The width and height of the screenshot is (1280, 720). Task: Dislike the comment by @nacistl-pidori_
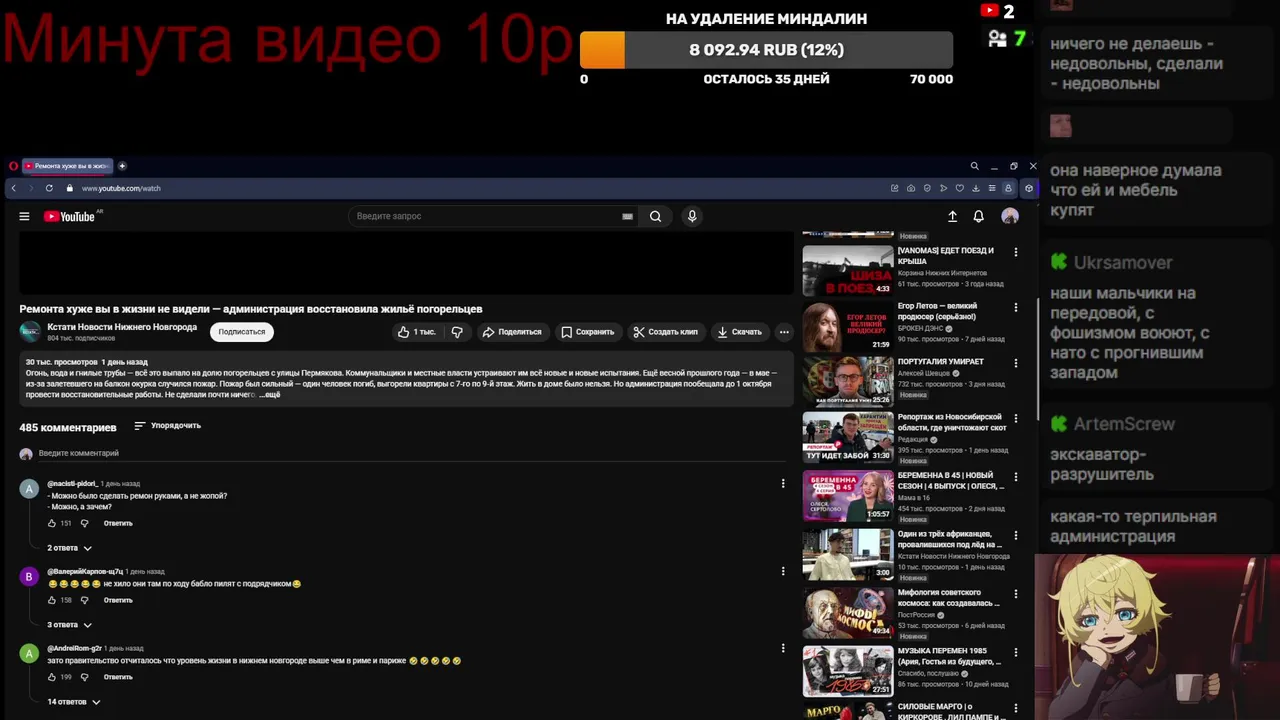(x=84, y=523)
